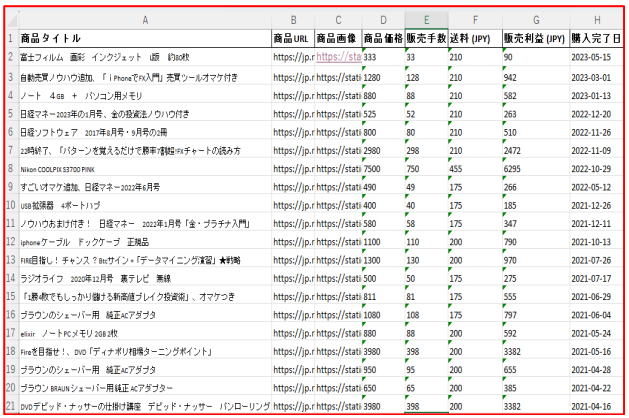629x418 pixels.
Task: Click the 販売手数 header cell
Action: coord(426,39)
